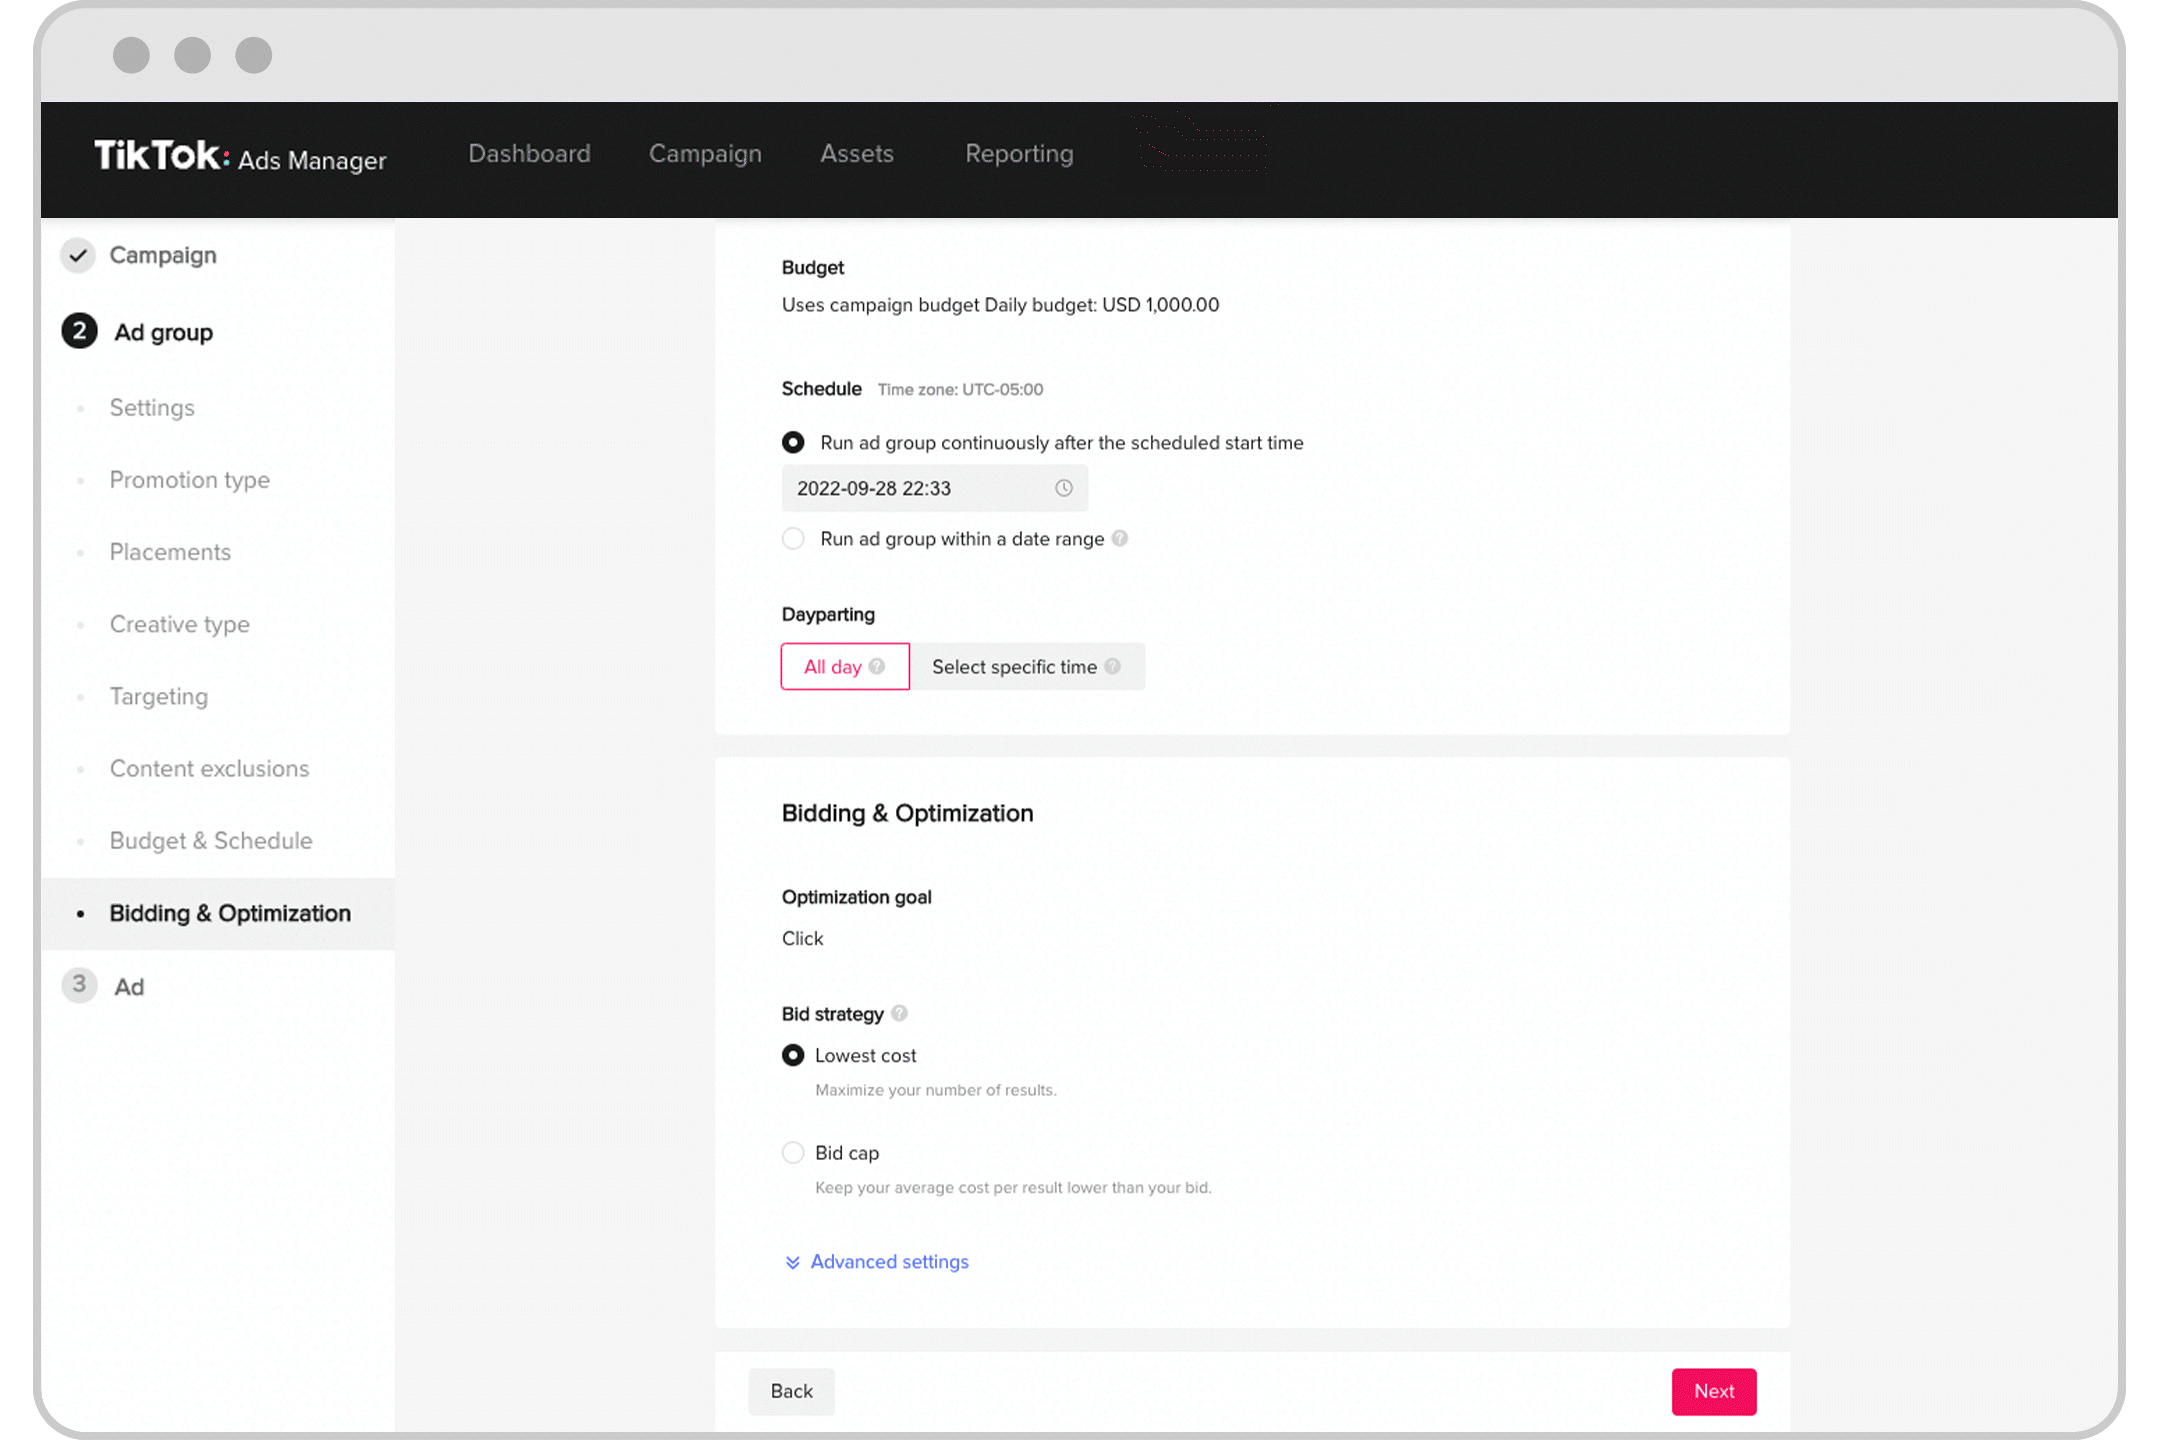The width and height of the screenshot is (2160, 1440).
Task: Click the Next button
Action: coord(1716,1390)
